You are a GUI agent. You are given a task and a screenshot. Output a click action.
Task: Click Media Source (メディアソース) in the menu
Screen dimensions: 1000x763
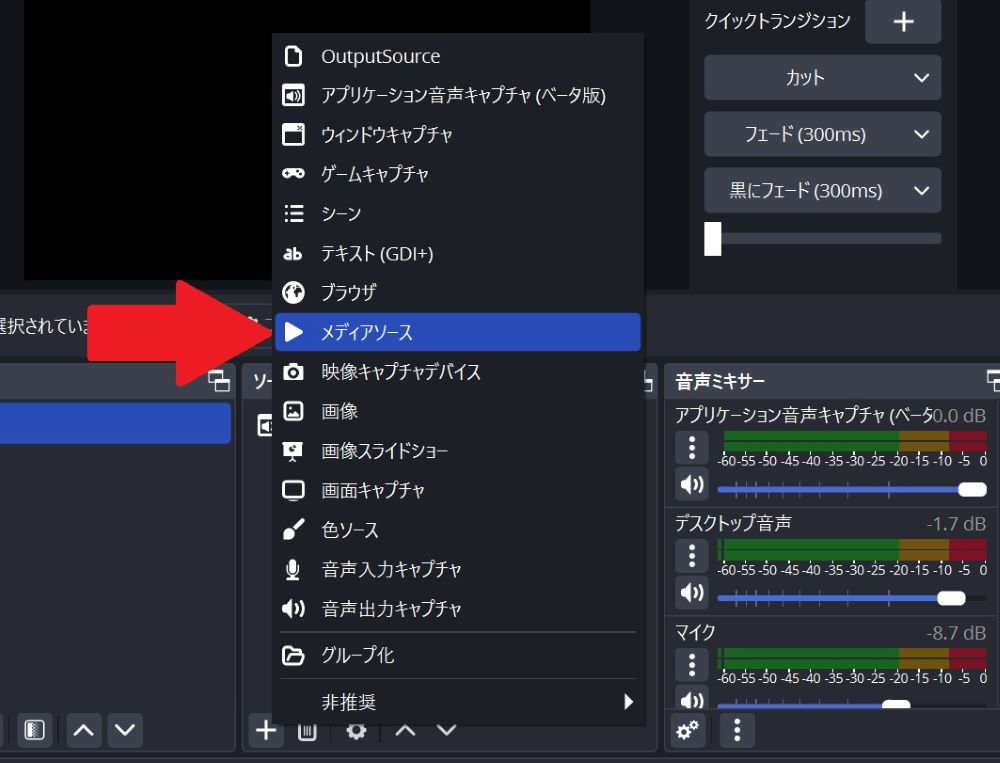click(x=457, y=332)
